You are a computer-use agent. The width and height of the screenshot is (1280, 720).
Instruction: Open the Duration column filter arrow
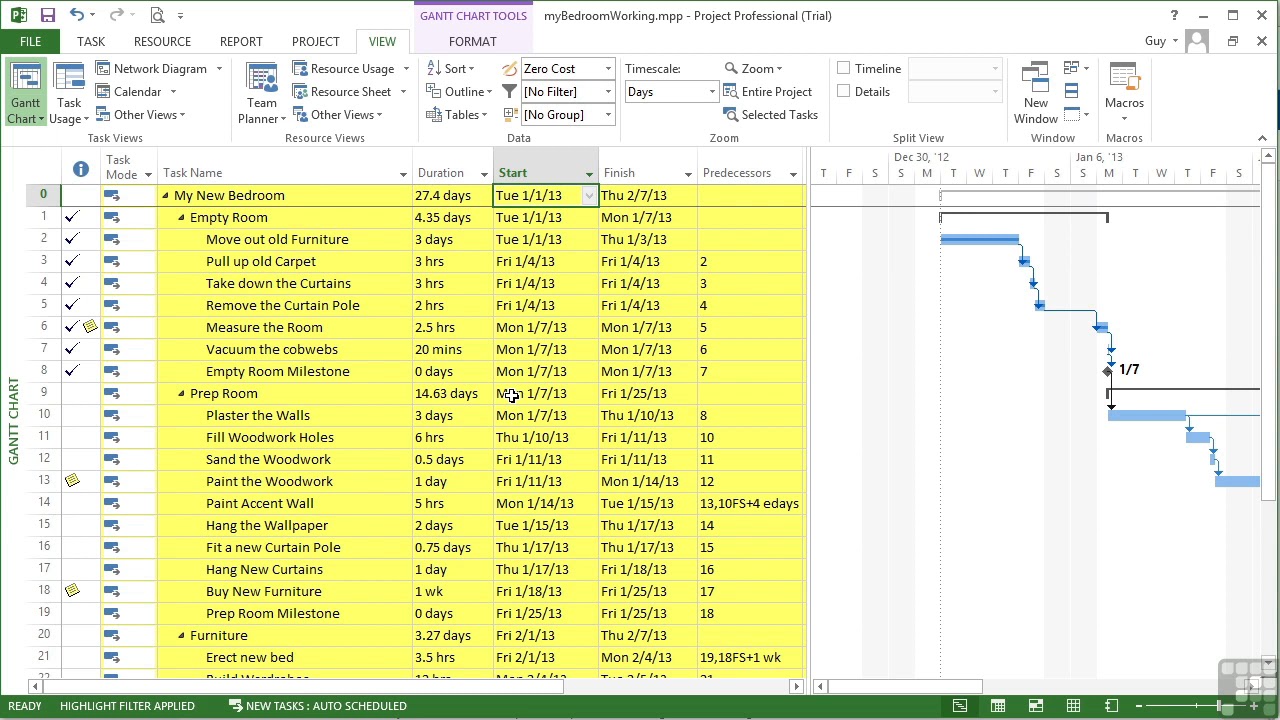(484, 175)
